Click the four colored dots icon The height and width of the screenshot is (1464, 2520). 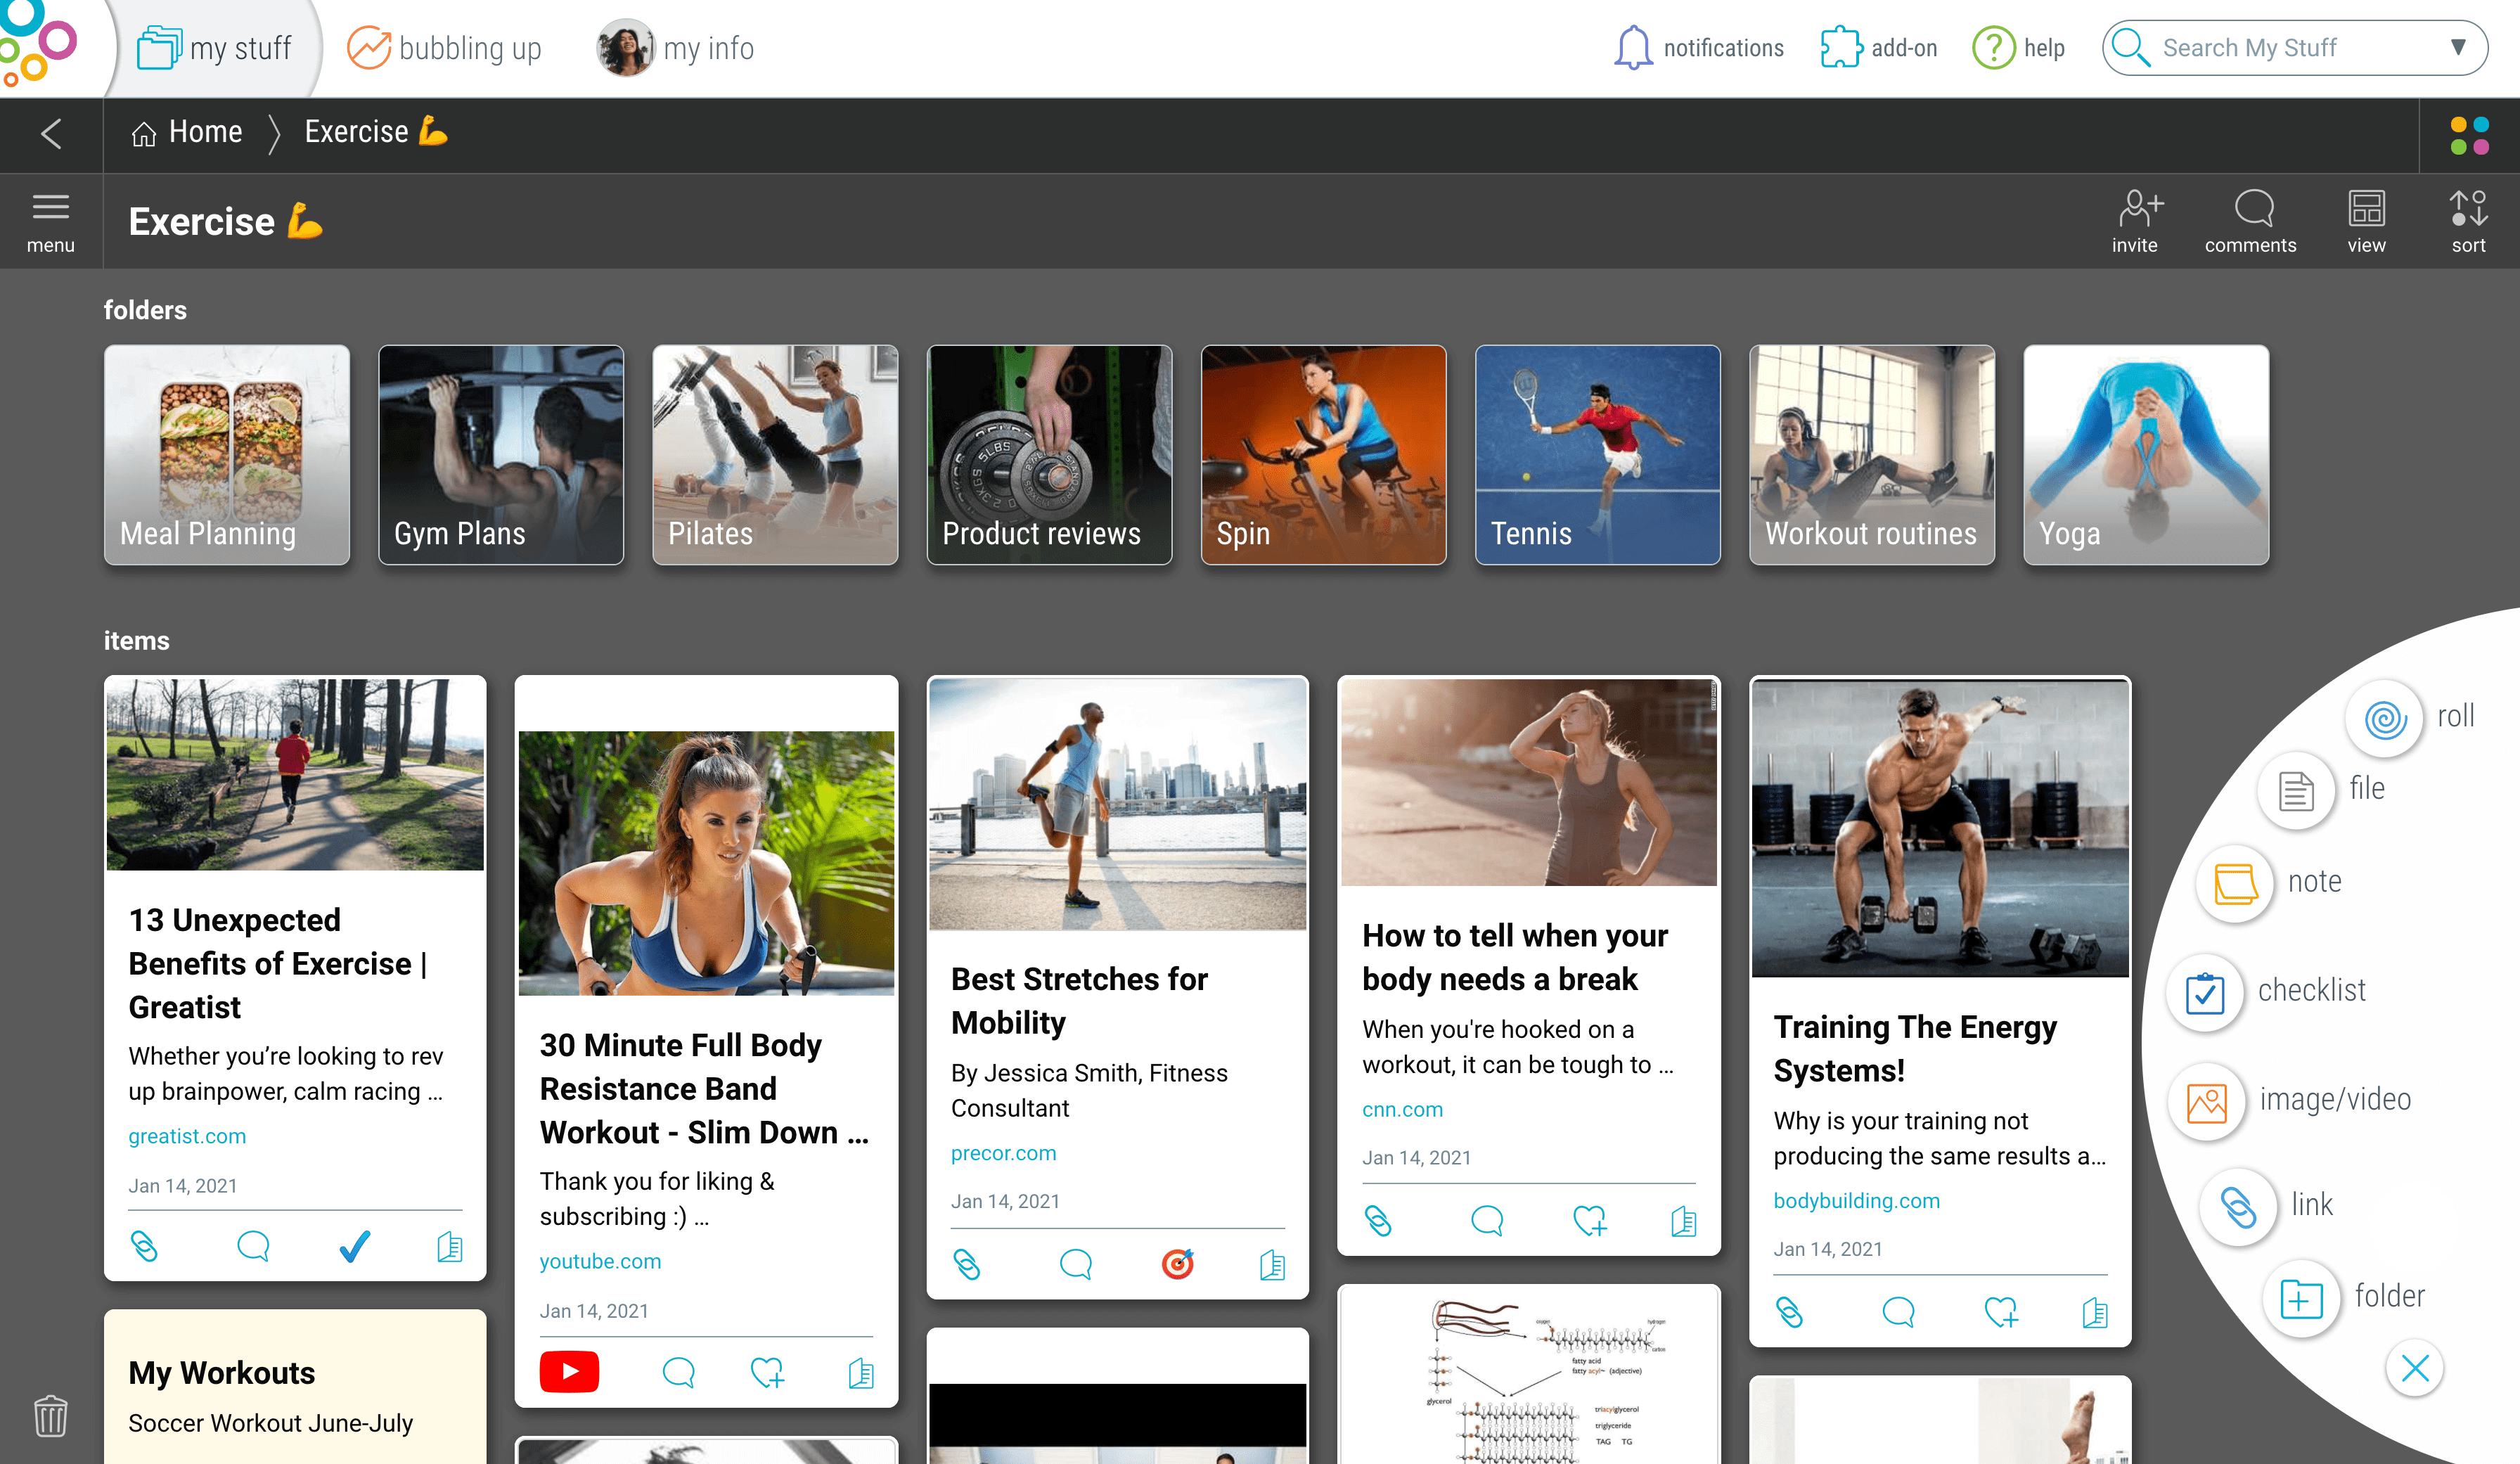point(2469,135)
